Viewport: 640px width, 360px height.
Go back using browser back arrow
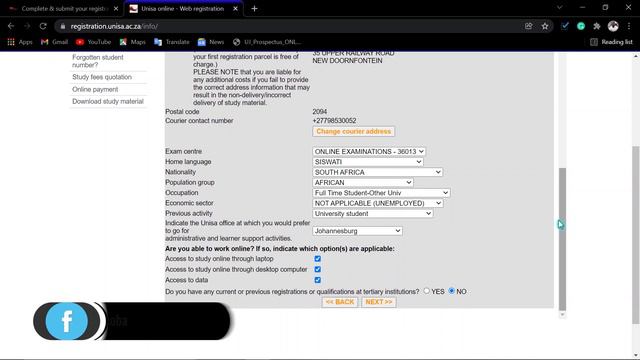coord(11,26)
